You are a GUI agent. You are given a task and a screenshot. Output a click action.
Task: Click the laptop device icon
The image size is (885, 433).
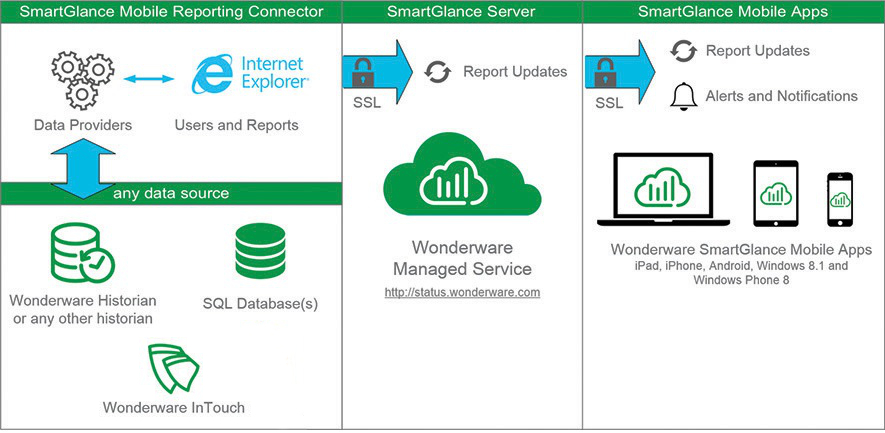(663, 190)
